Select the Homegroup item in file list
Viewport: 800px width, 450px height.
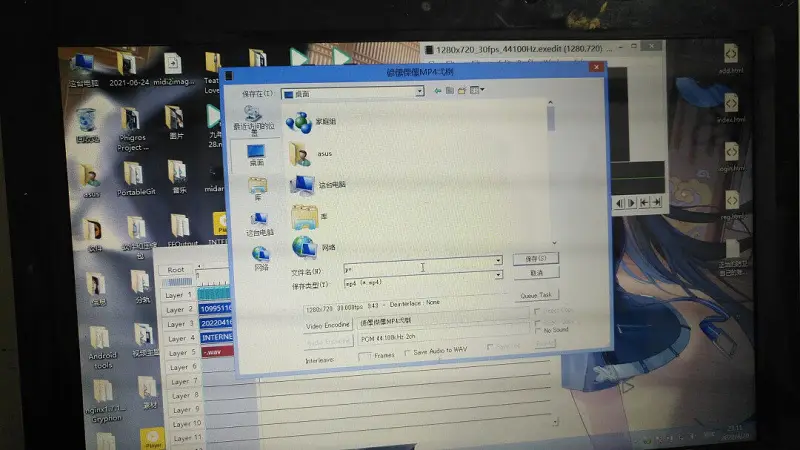311,122
